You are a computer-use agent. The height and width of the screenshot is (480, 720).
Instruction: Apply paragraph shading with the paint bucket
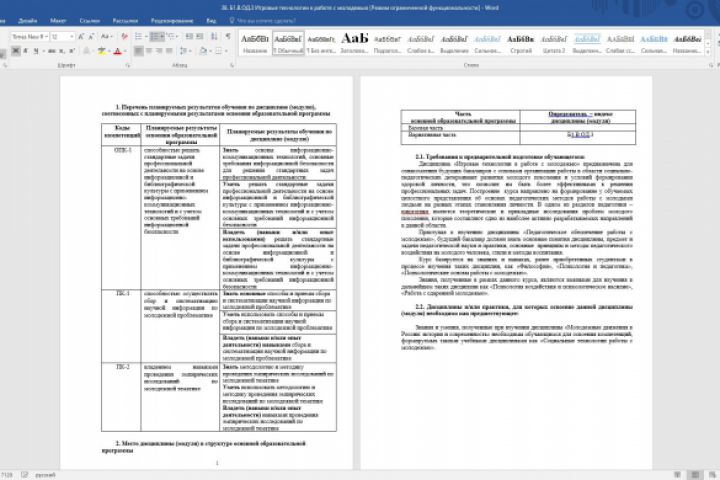pyautogui.click(x=203, y=51)
